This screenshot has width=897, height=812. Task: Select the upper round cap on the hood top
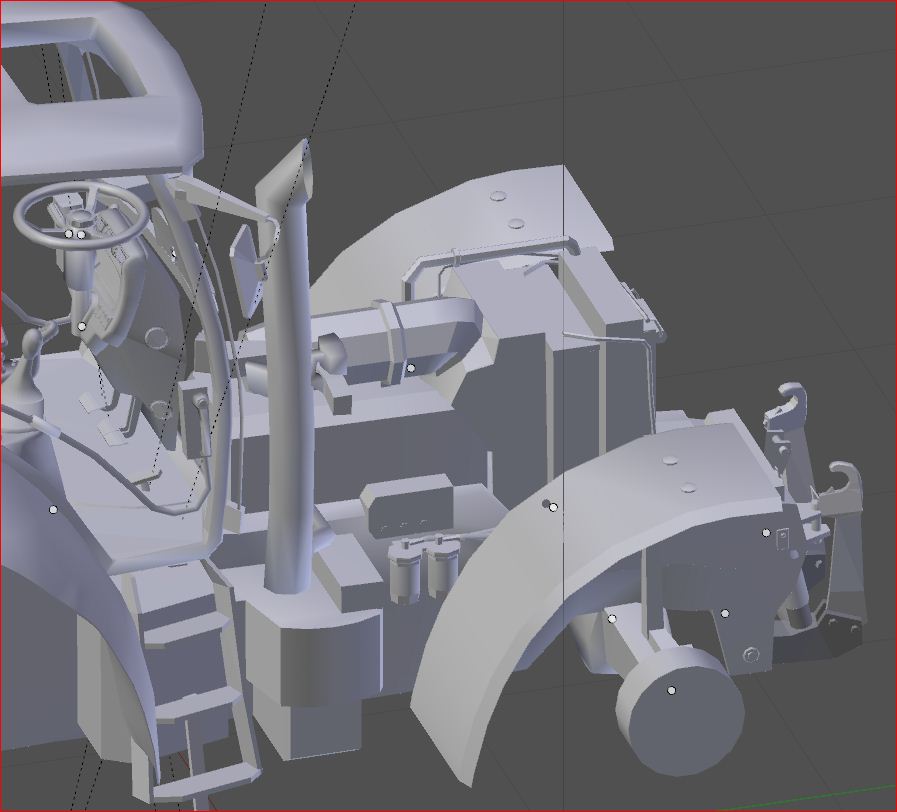point(499,196)
